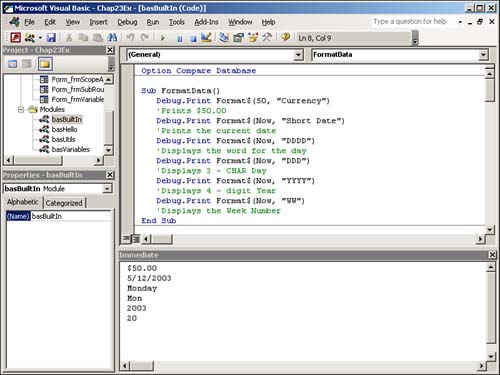Close the Project explorer pane
500x375 pixels.
tap(110, 50)
